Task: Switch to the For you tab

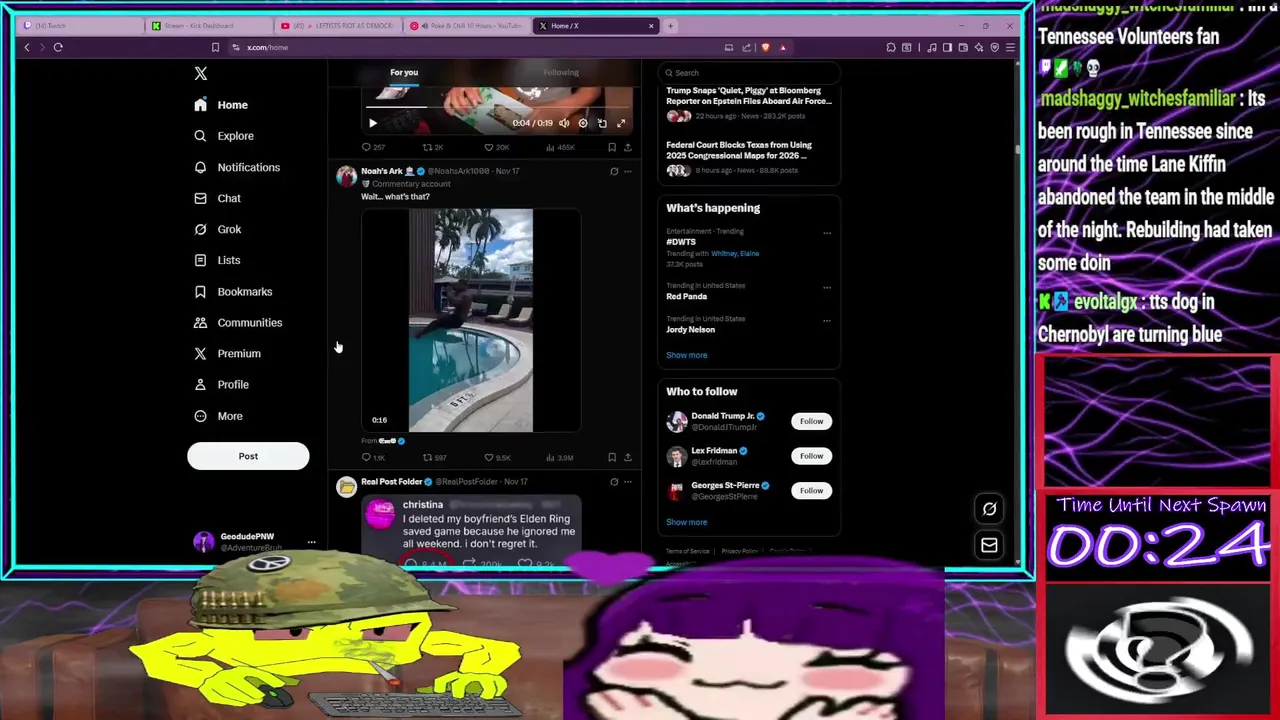Action: pyautogui.click(x=404, y=72)
